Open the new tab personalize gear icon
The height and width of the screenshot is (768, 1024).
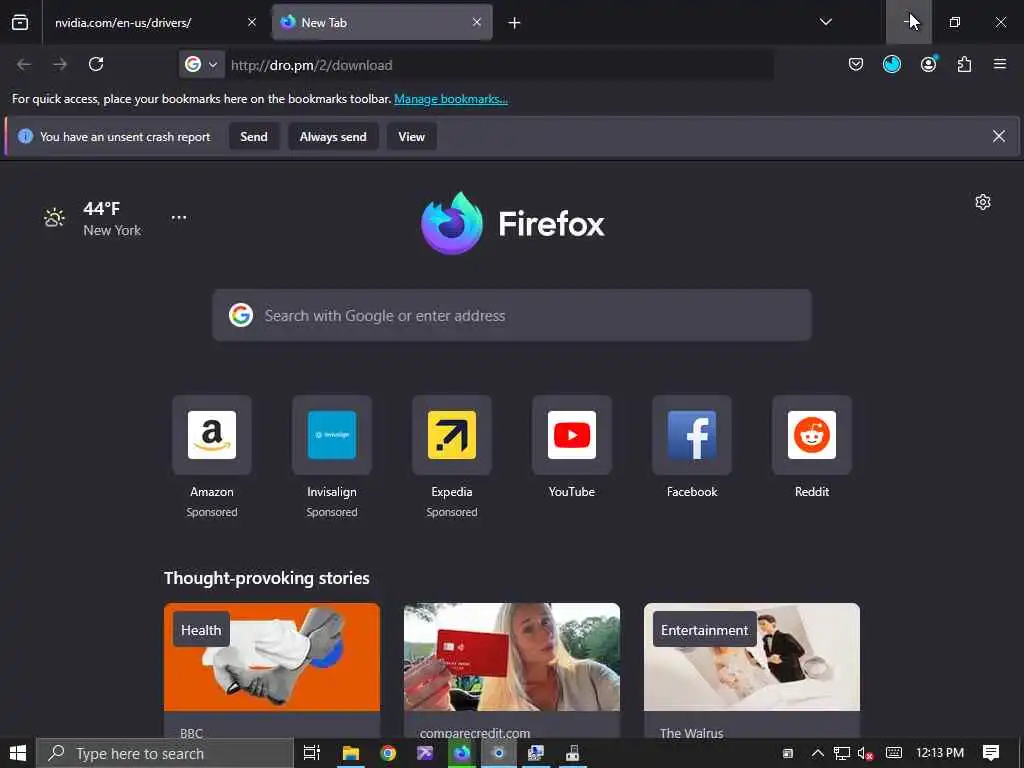983,202
